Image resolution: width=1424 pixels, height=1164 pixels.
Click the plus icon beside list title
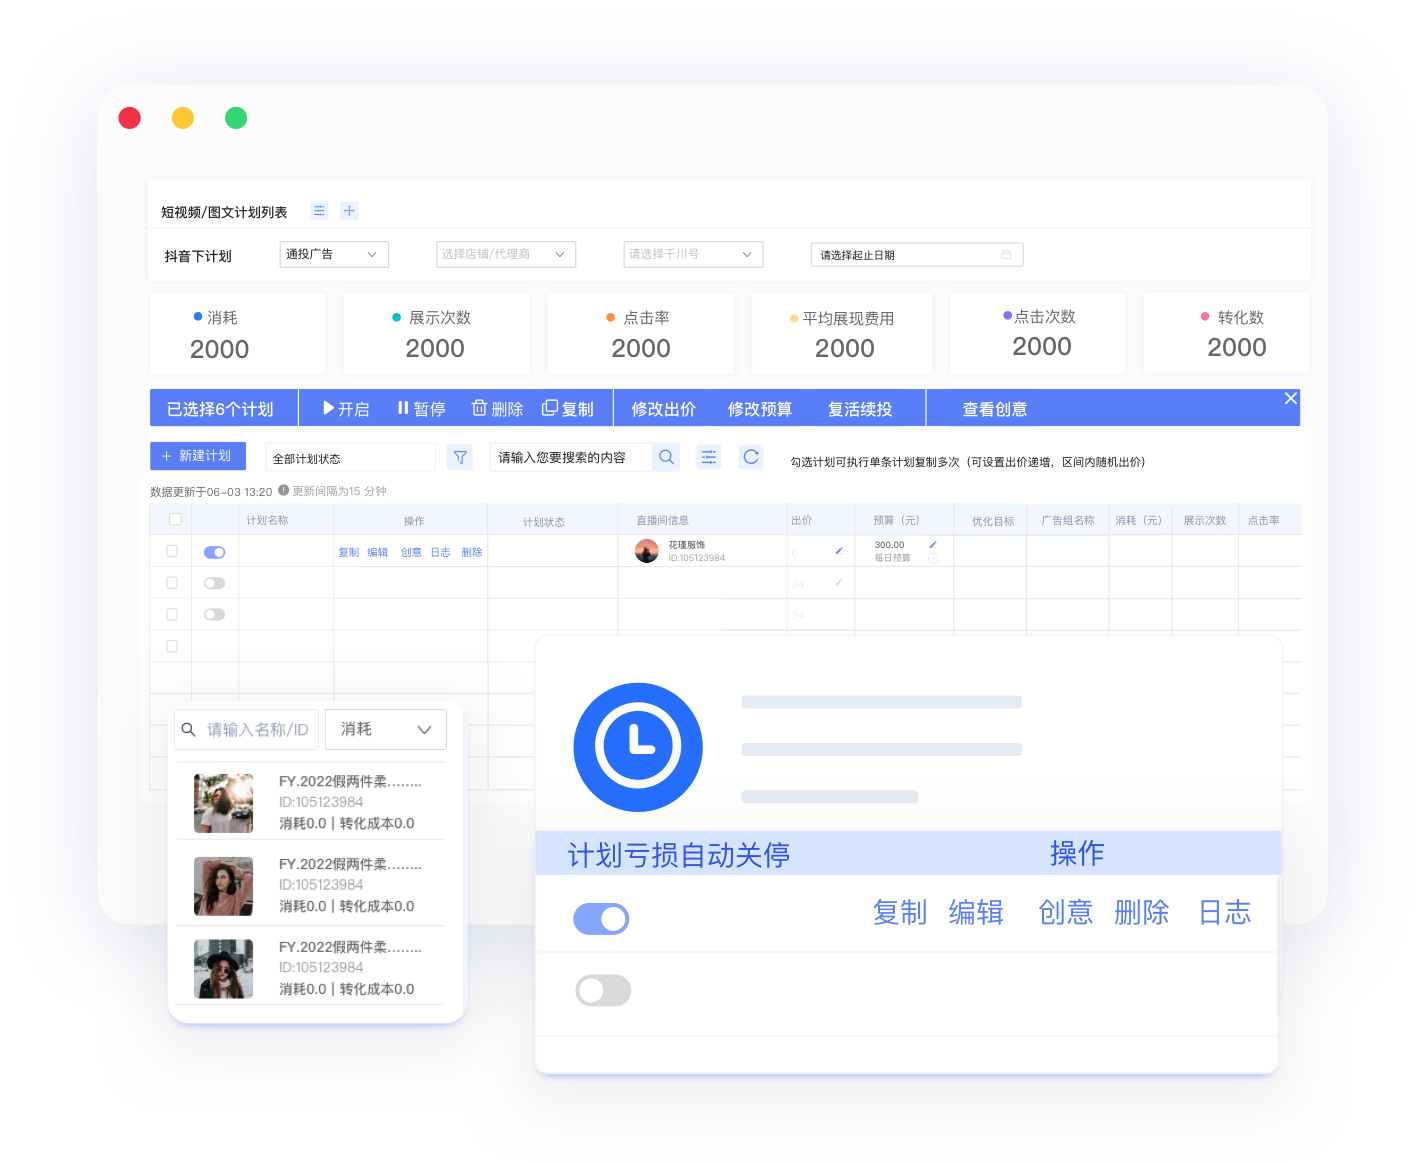[x=349, y=211]
